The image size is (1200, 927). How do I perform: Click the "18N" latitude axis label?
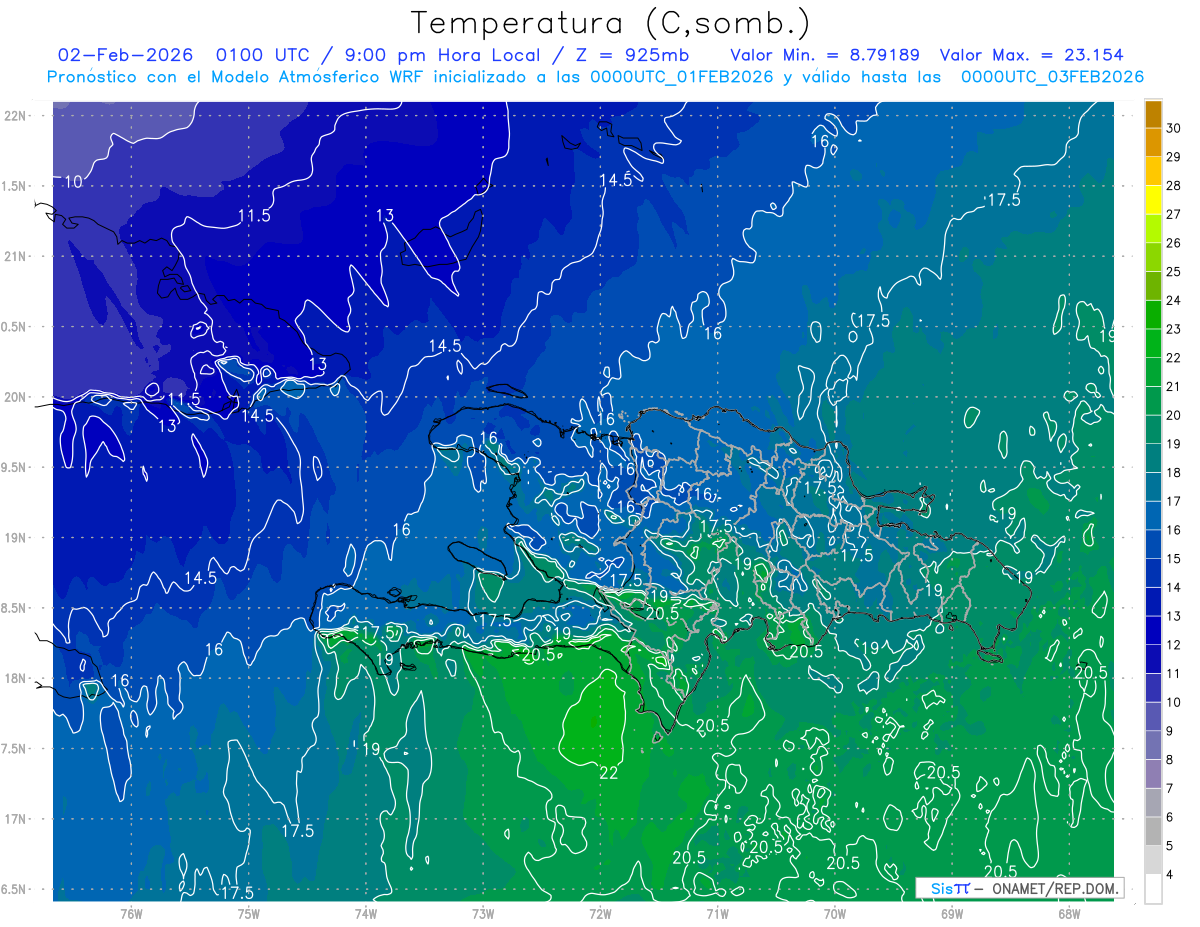pos(16,678)
